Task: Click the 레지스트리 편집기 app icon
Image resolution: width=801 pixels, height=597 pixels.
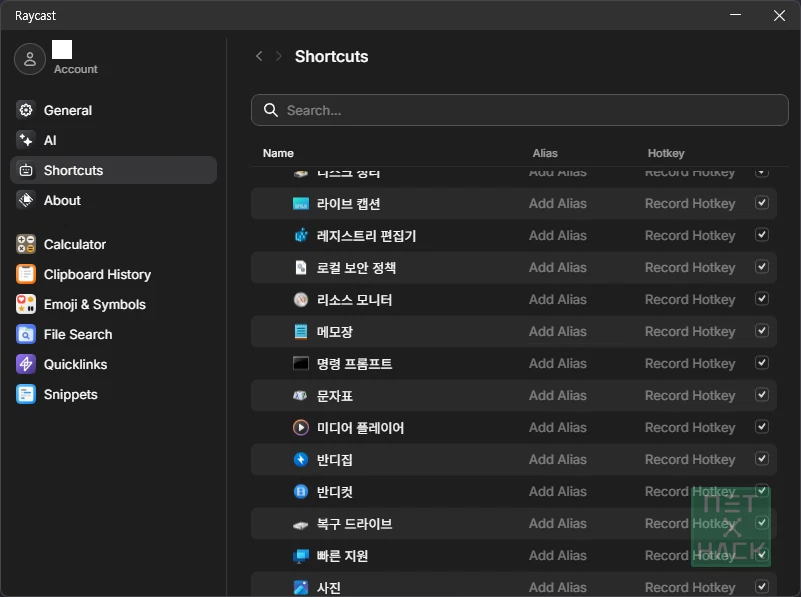Action: pyautogui.click(x=301, y=235)
